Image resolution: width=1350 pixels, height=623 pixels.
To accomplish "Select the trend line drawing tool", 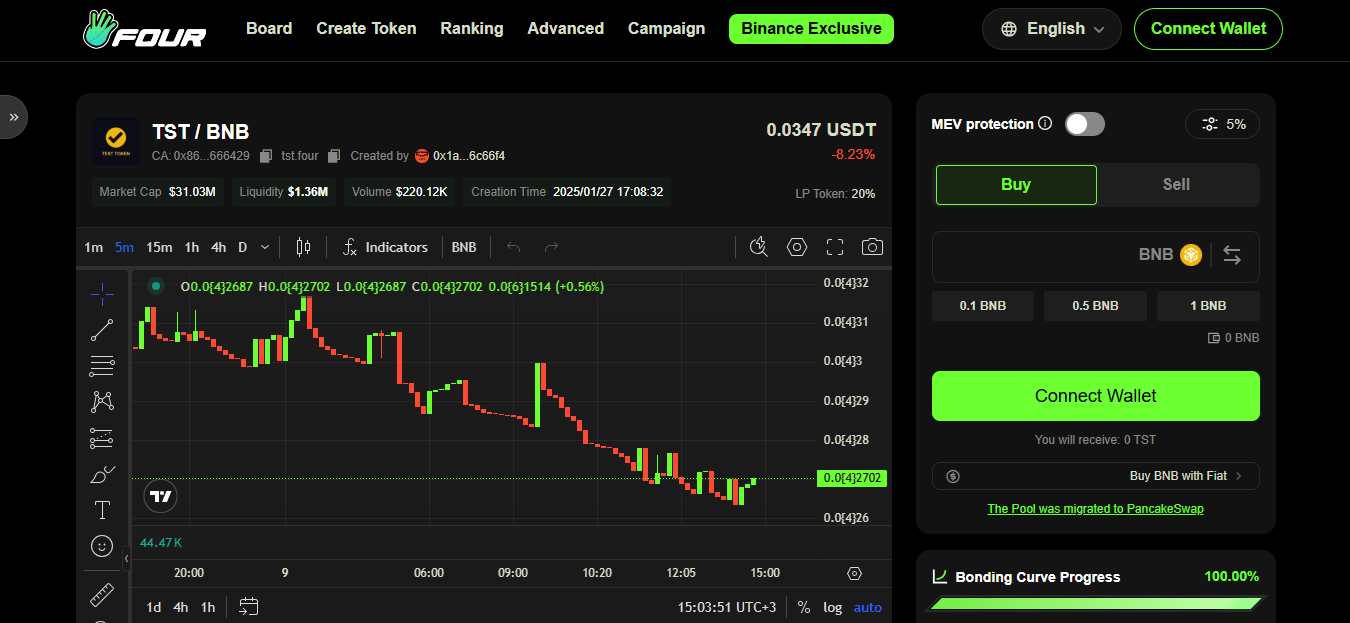I will [x=102, y=329].
